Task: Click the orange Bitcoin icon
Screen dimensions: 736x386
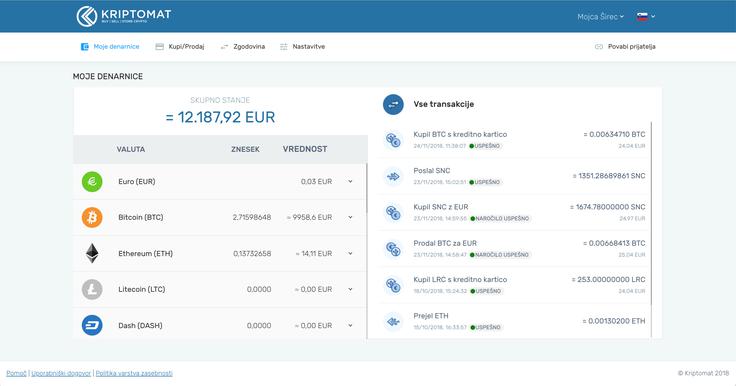Action: 92,217
